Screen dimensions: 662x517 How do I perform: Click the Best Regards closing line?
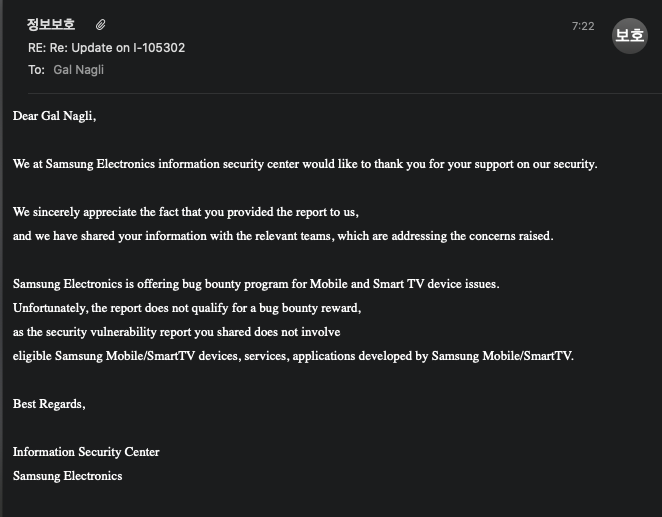pos(49,404)
